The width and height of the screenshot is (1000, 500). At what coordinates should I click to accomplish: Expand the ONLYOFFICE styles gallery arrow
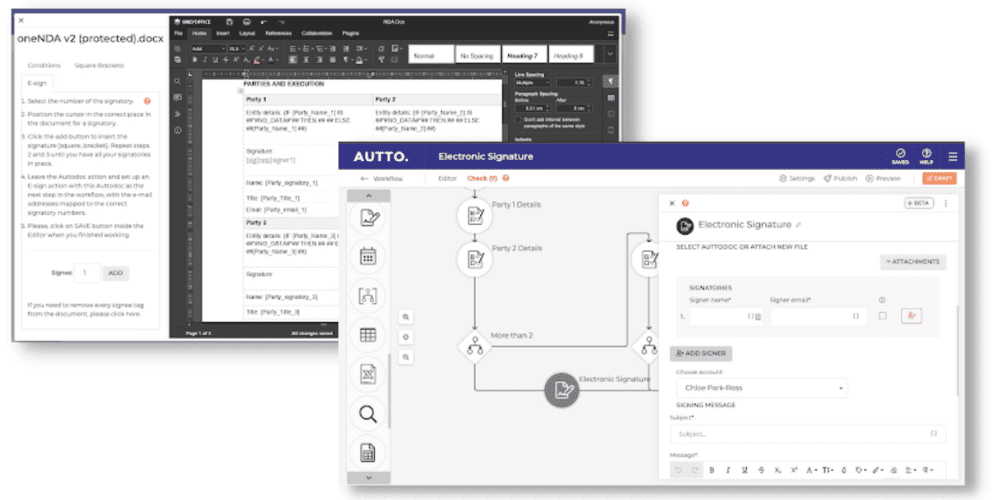610,54
